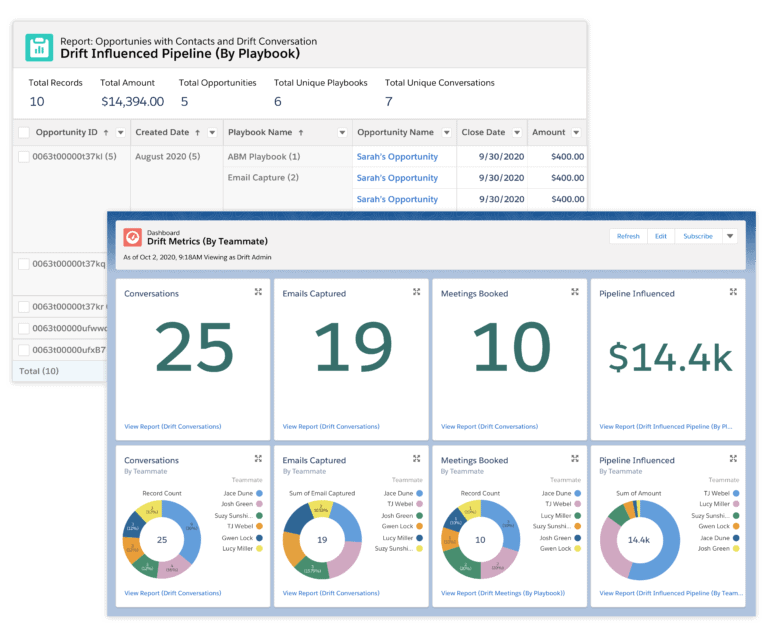The width and height of the screenshot is (768, 632).
Task: Toggle the select-all checkbox in table header
Action: (x=24, y=132)
